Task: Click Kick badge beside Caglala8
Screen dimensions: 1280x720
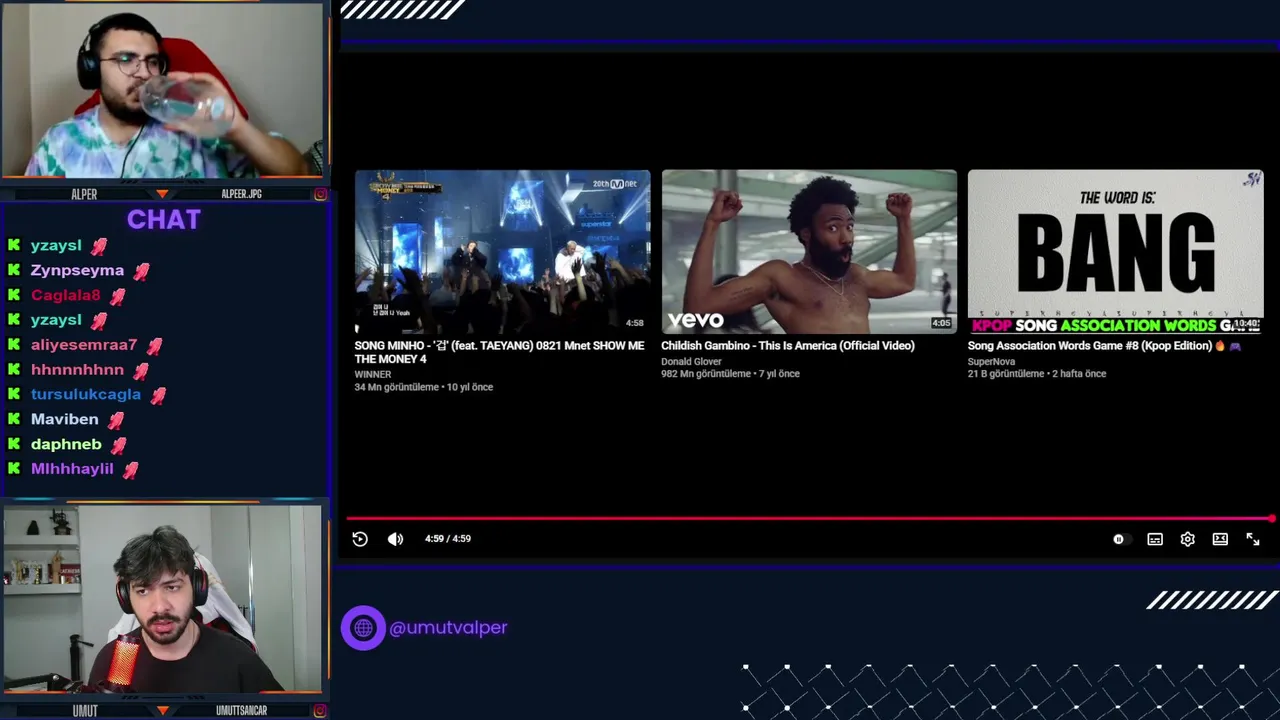Action: (14, 295)
